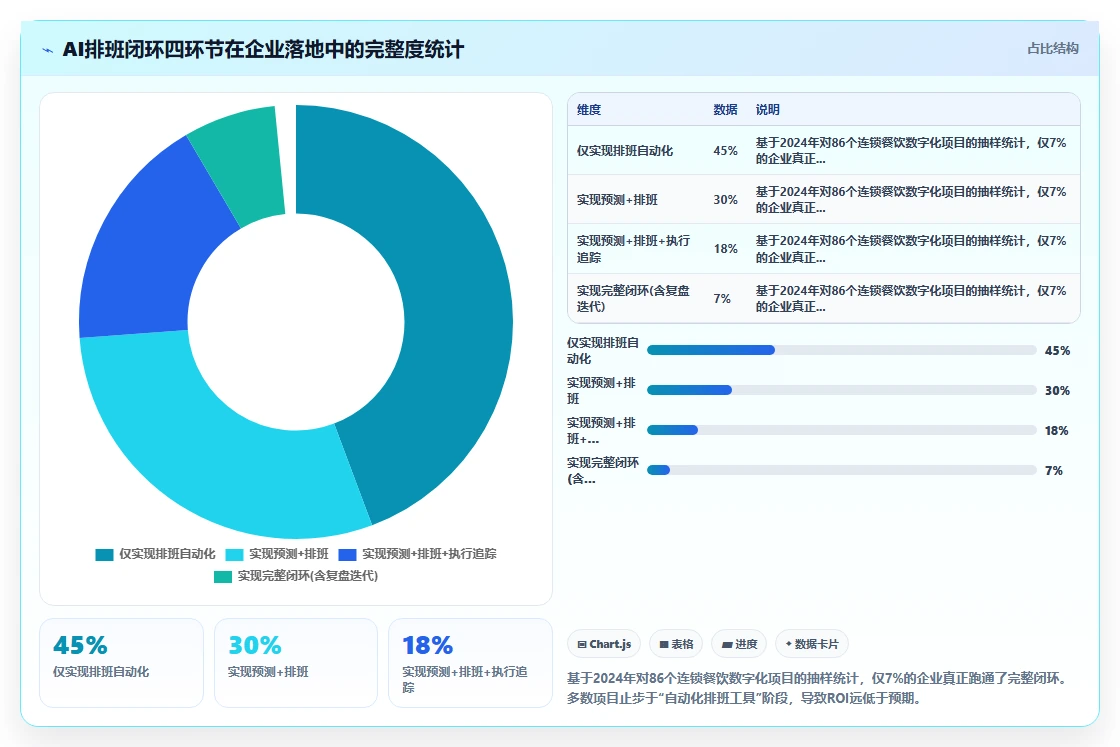Click the 45% progress bar for 仅实现排班自动化

point(841,350)
